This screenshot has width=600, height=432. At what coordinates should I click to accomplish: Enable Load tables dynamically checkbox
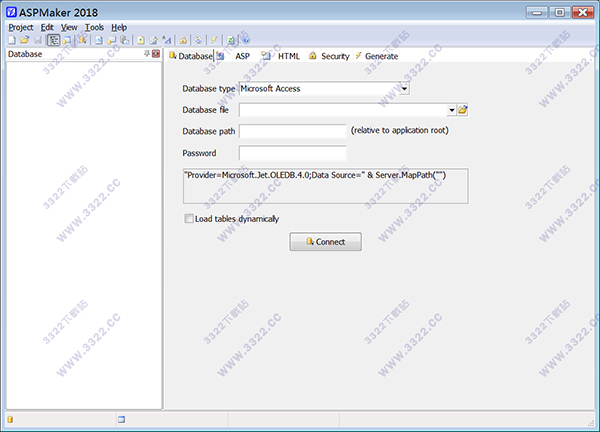point(189,218)
